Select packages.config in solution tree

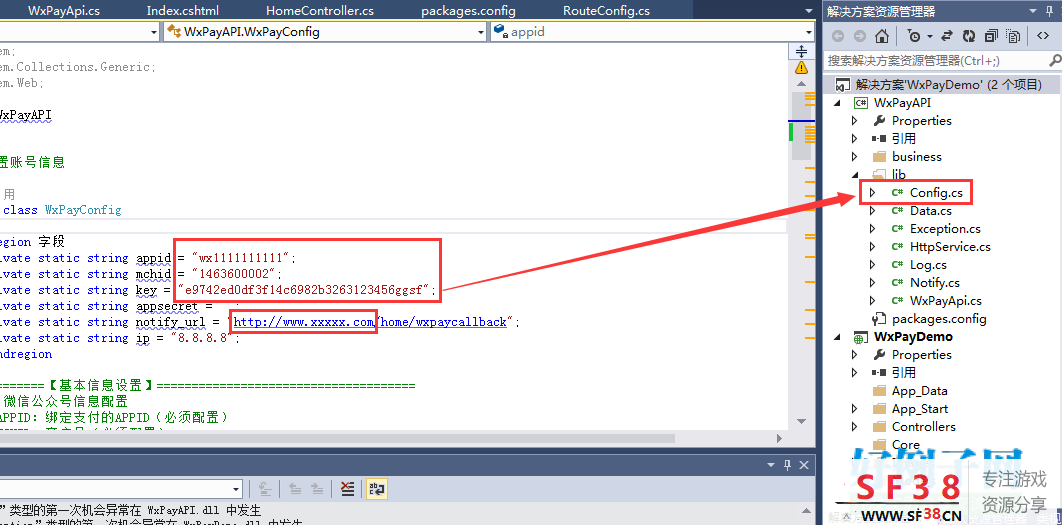pyautogui.click(x=939, y=318)
